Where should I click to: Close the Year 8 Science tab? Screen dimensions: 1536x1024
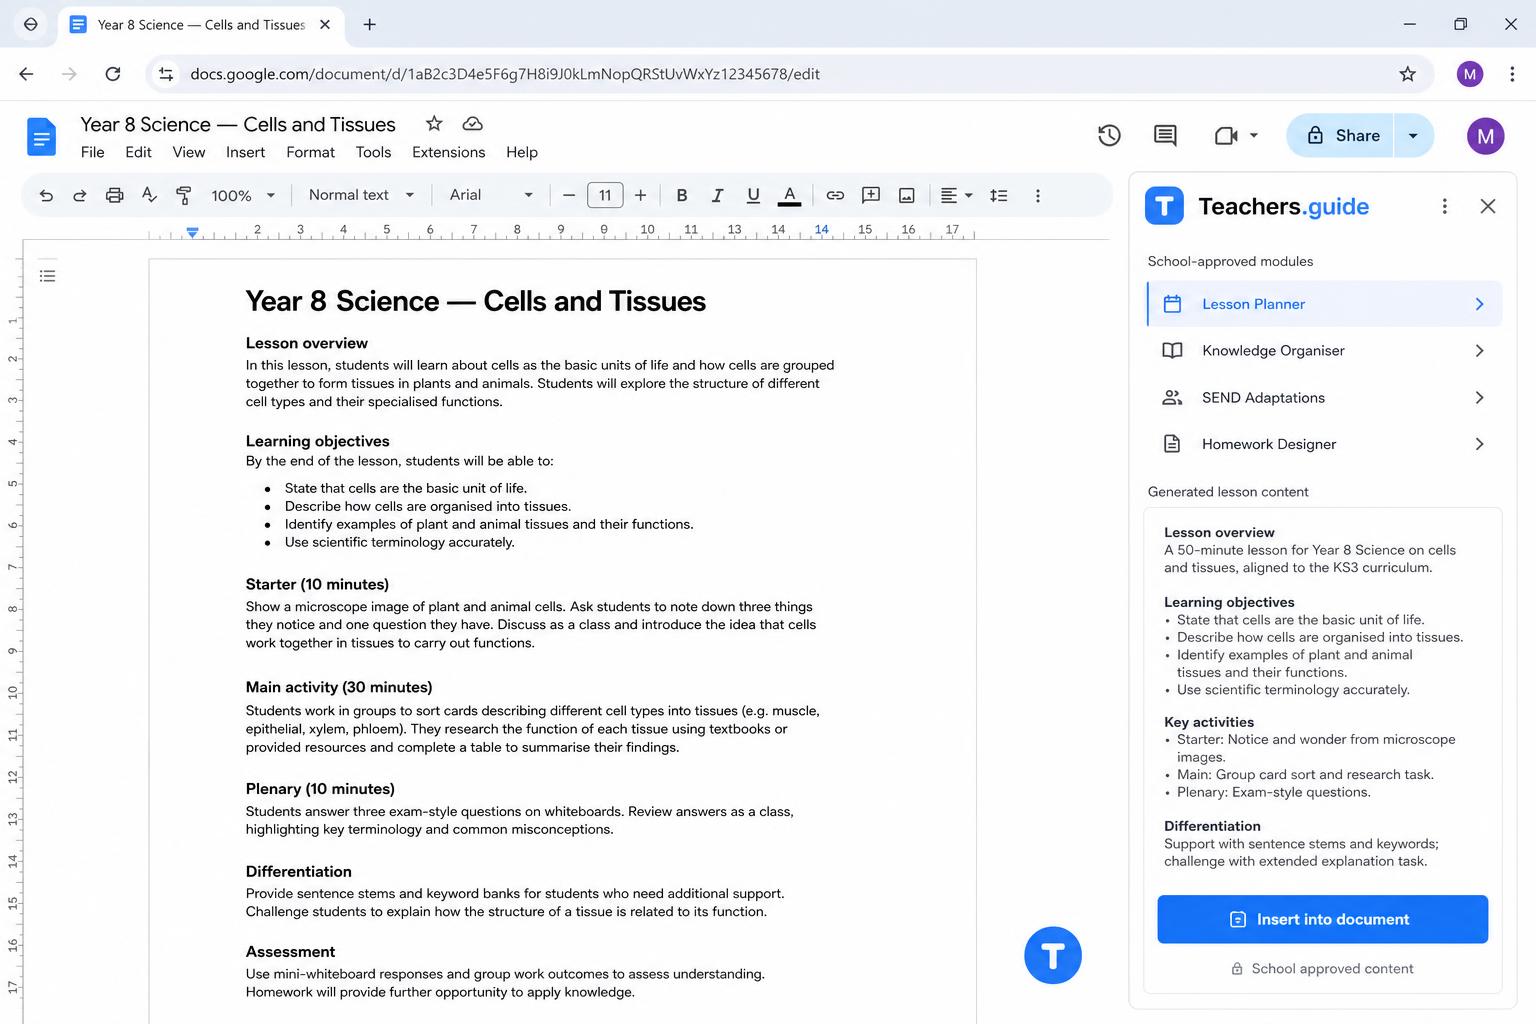pos(325,24)
